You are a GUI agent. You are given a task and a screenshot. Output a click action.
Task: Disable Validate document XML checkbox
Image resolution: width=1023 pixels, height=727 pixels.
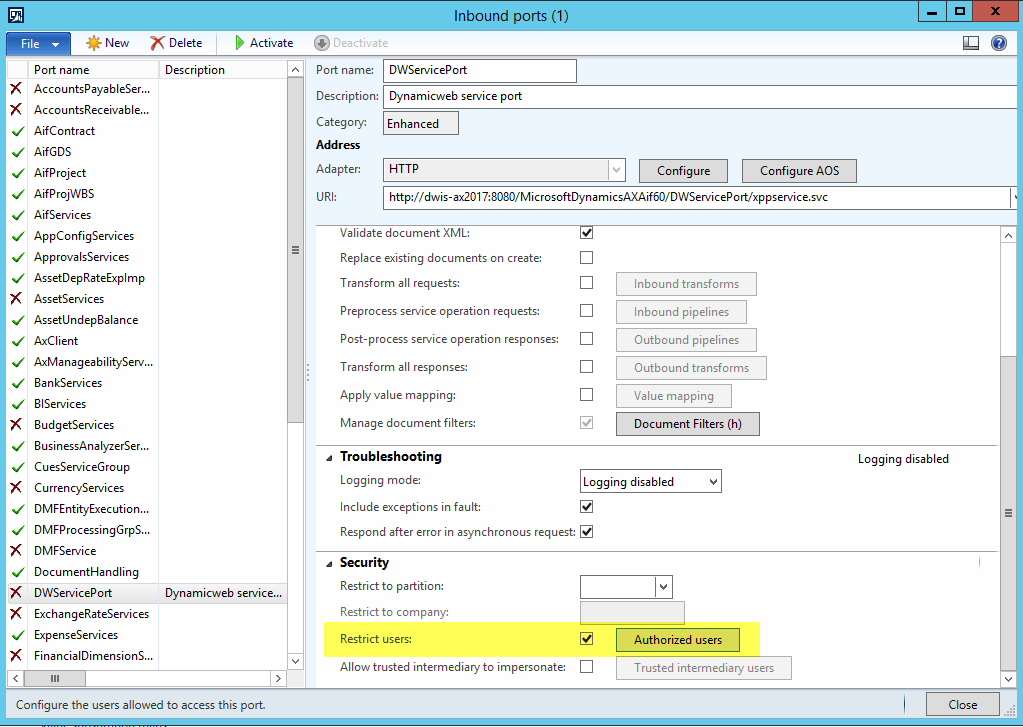point(587,233)
